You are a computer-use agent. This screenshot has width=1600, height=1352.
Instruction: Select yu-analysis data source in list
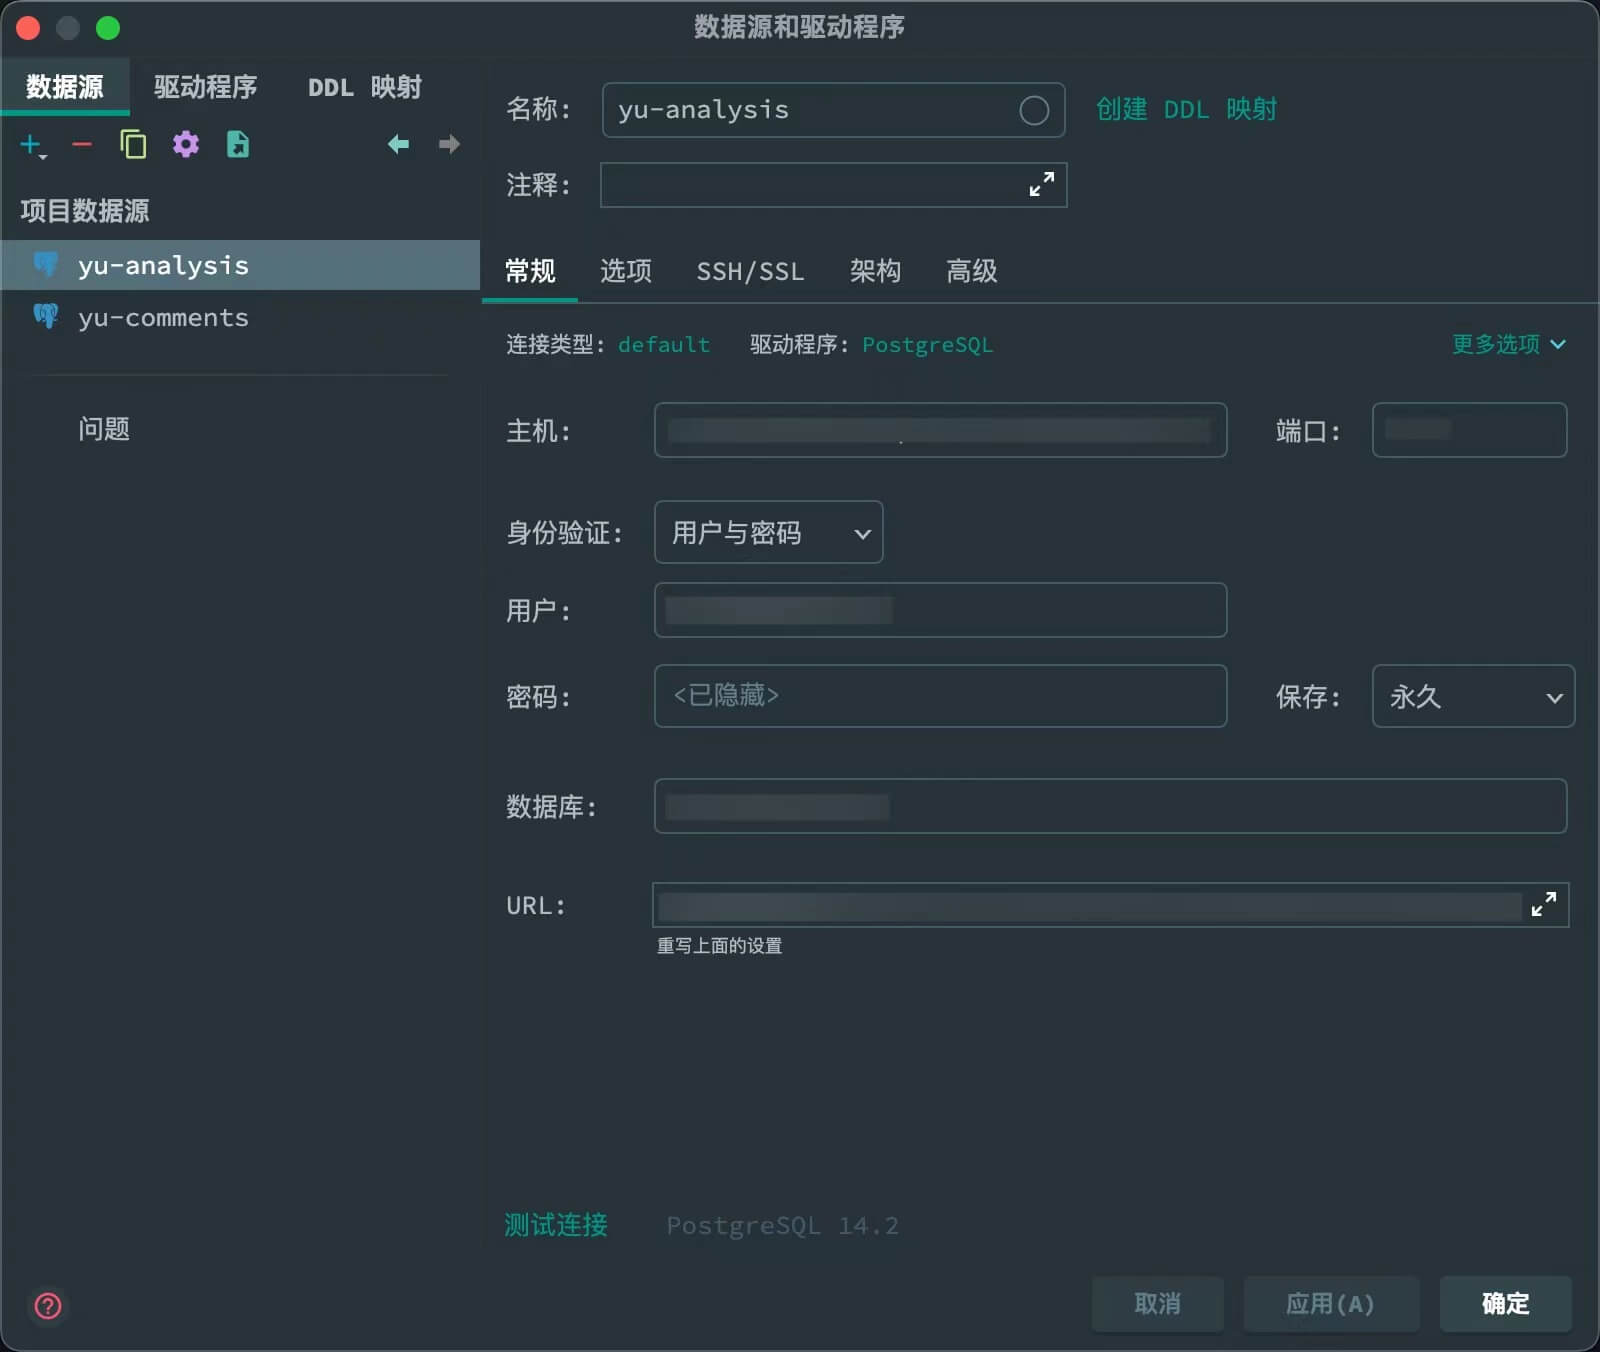[241, 265]
